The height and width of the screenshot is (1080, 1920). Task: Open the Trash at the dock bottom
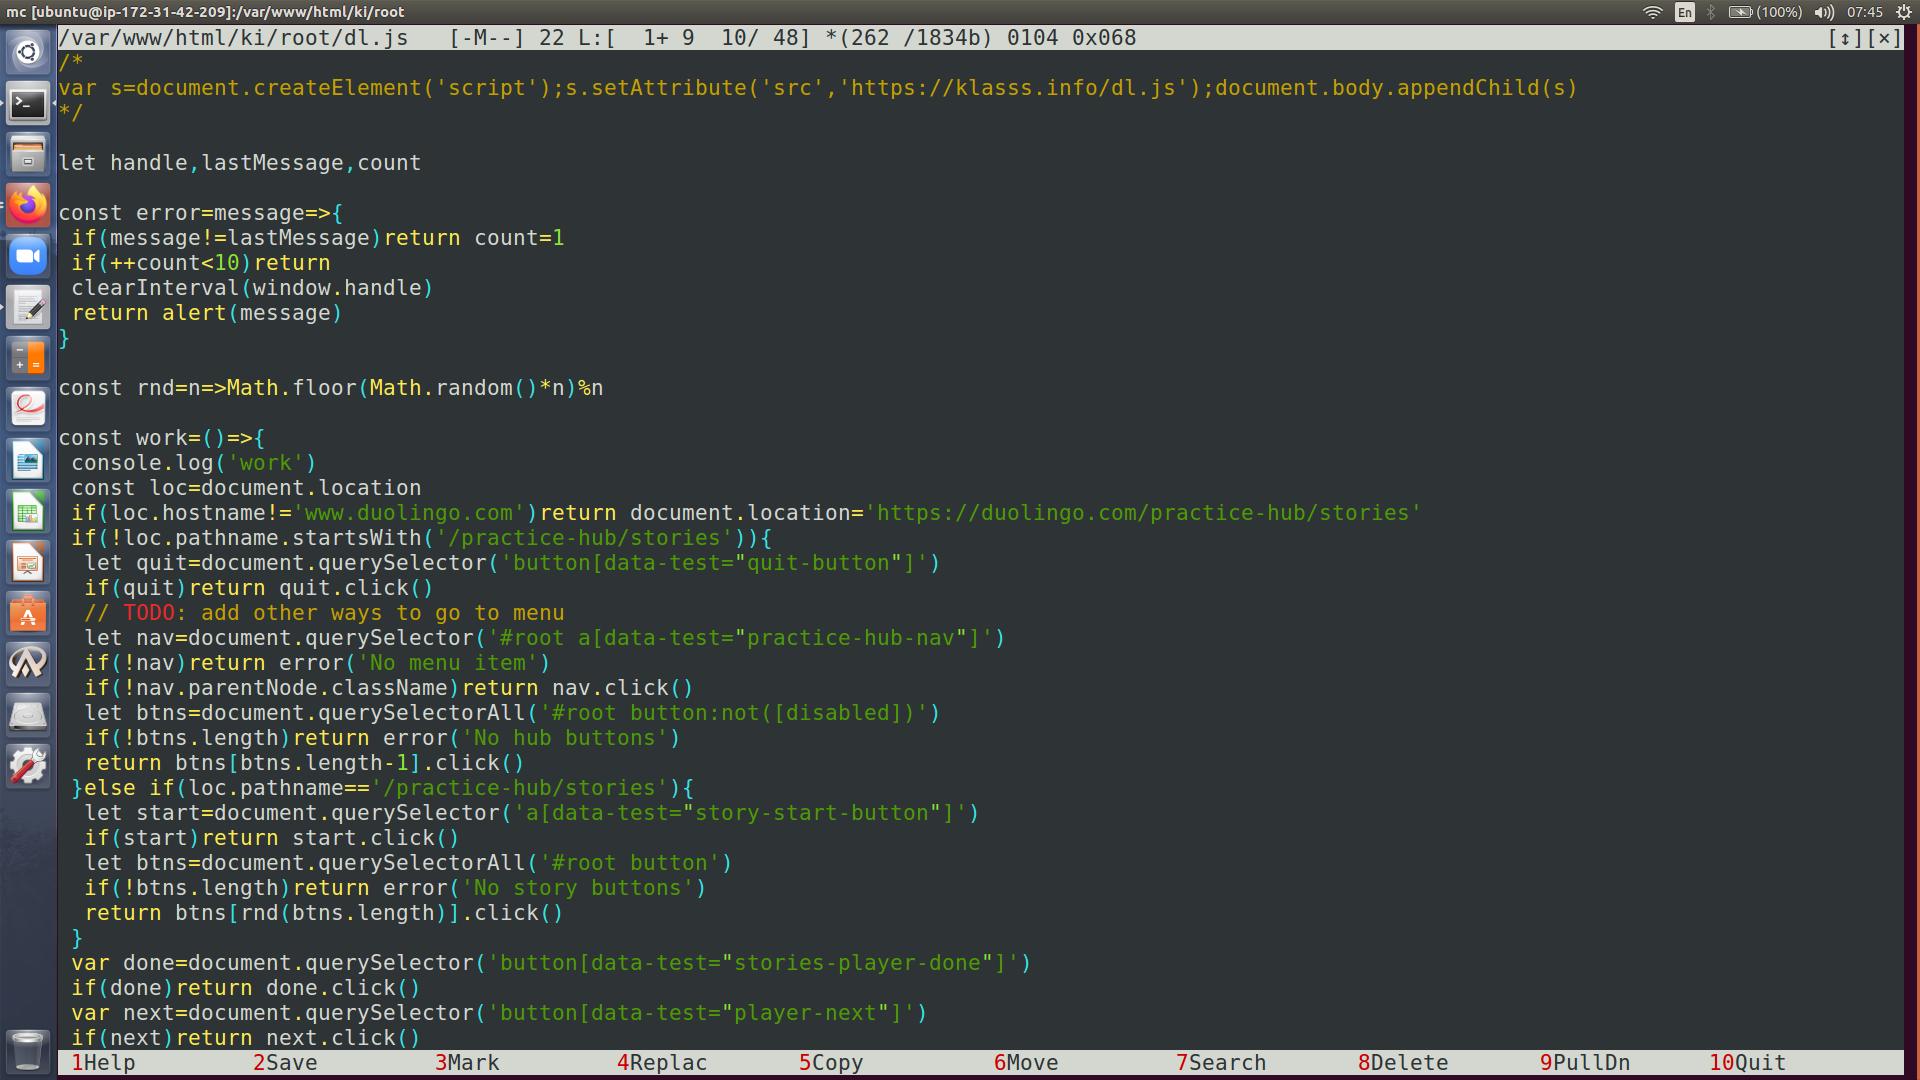click(28, 1050)
